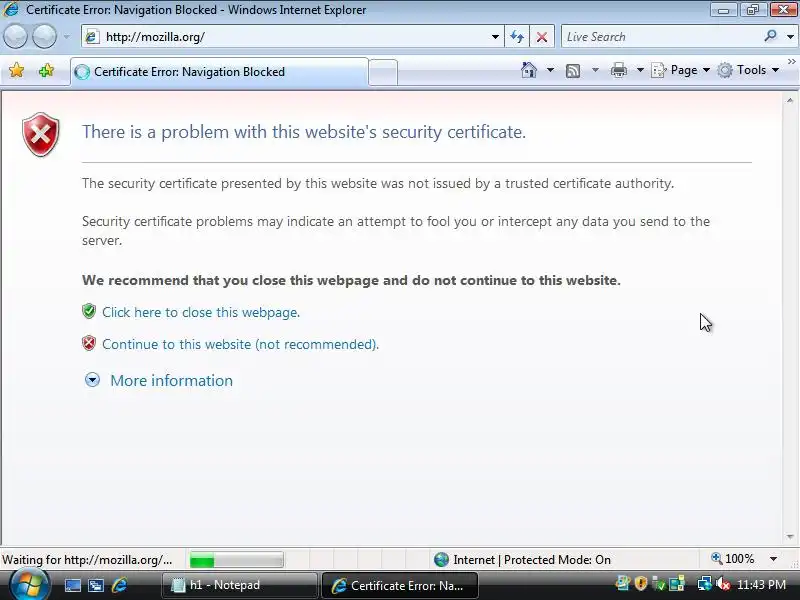Click Certificate Error taskbar button
800x600 pixels.
coord(399,585)
